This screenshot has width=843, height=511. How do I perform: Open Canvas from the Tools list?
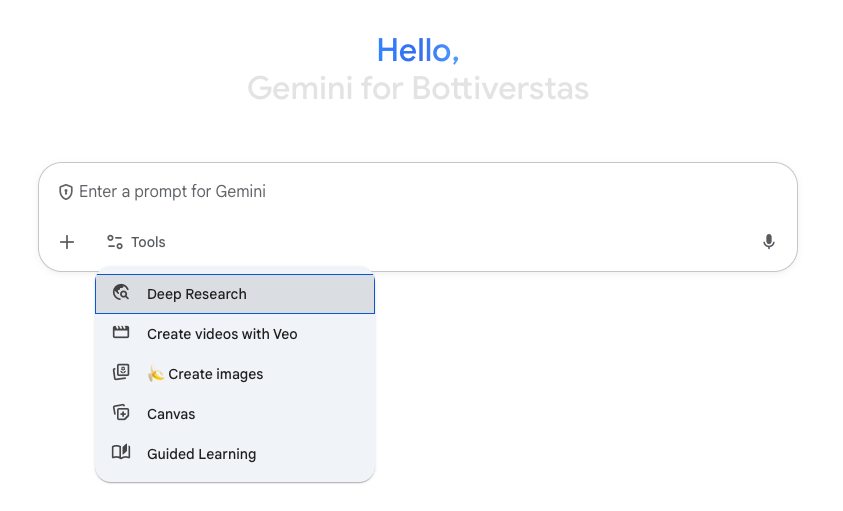click(171, 414)
